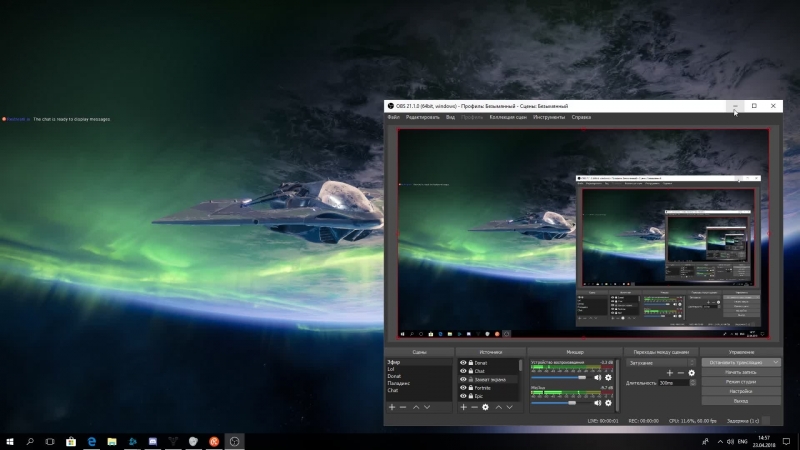
Task: Open taskbar search magnifier
Action: [x=30, y=441]
